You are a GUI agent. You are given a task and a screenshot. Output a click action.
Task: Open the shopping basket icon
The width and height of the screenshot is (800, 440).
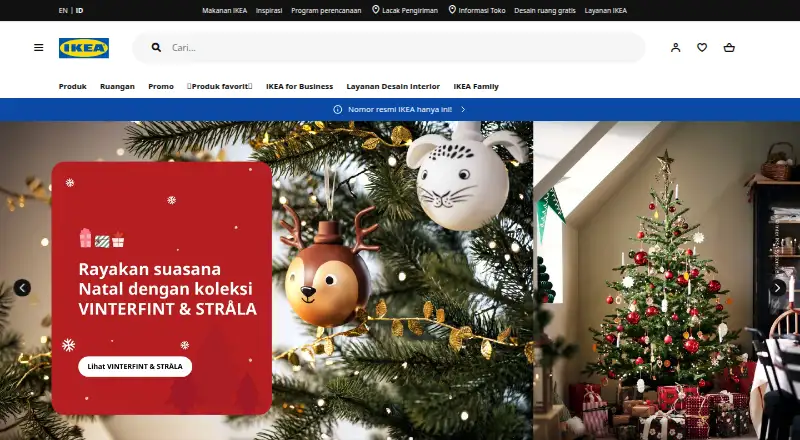[x=729, y=47]
